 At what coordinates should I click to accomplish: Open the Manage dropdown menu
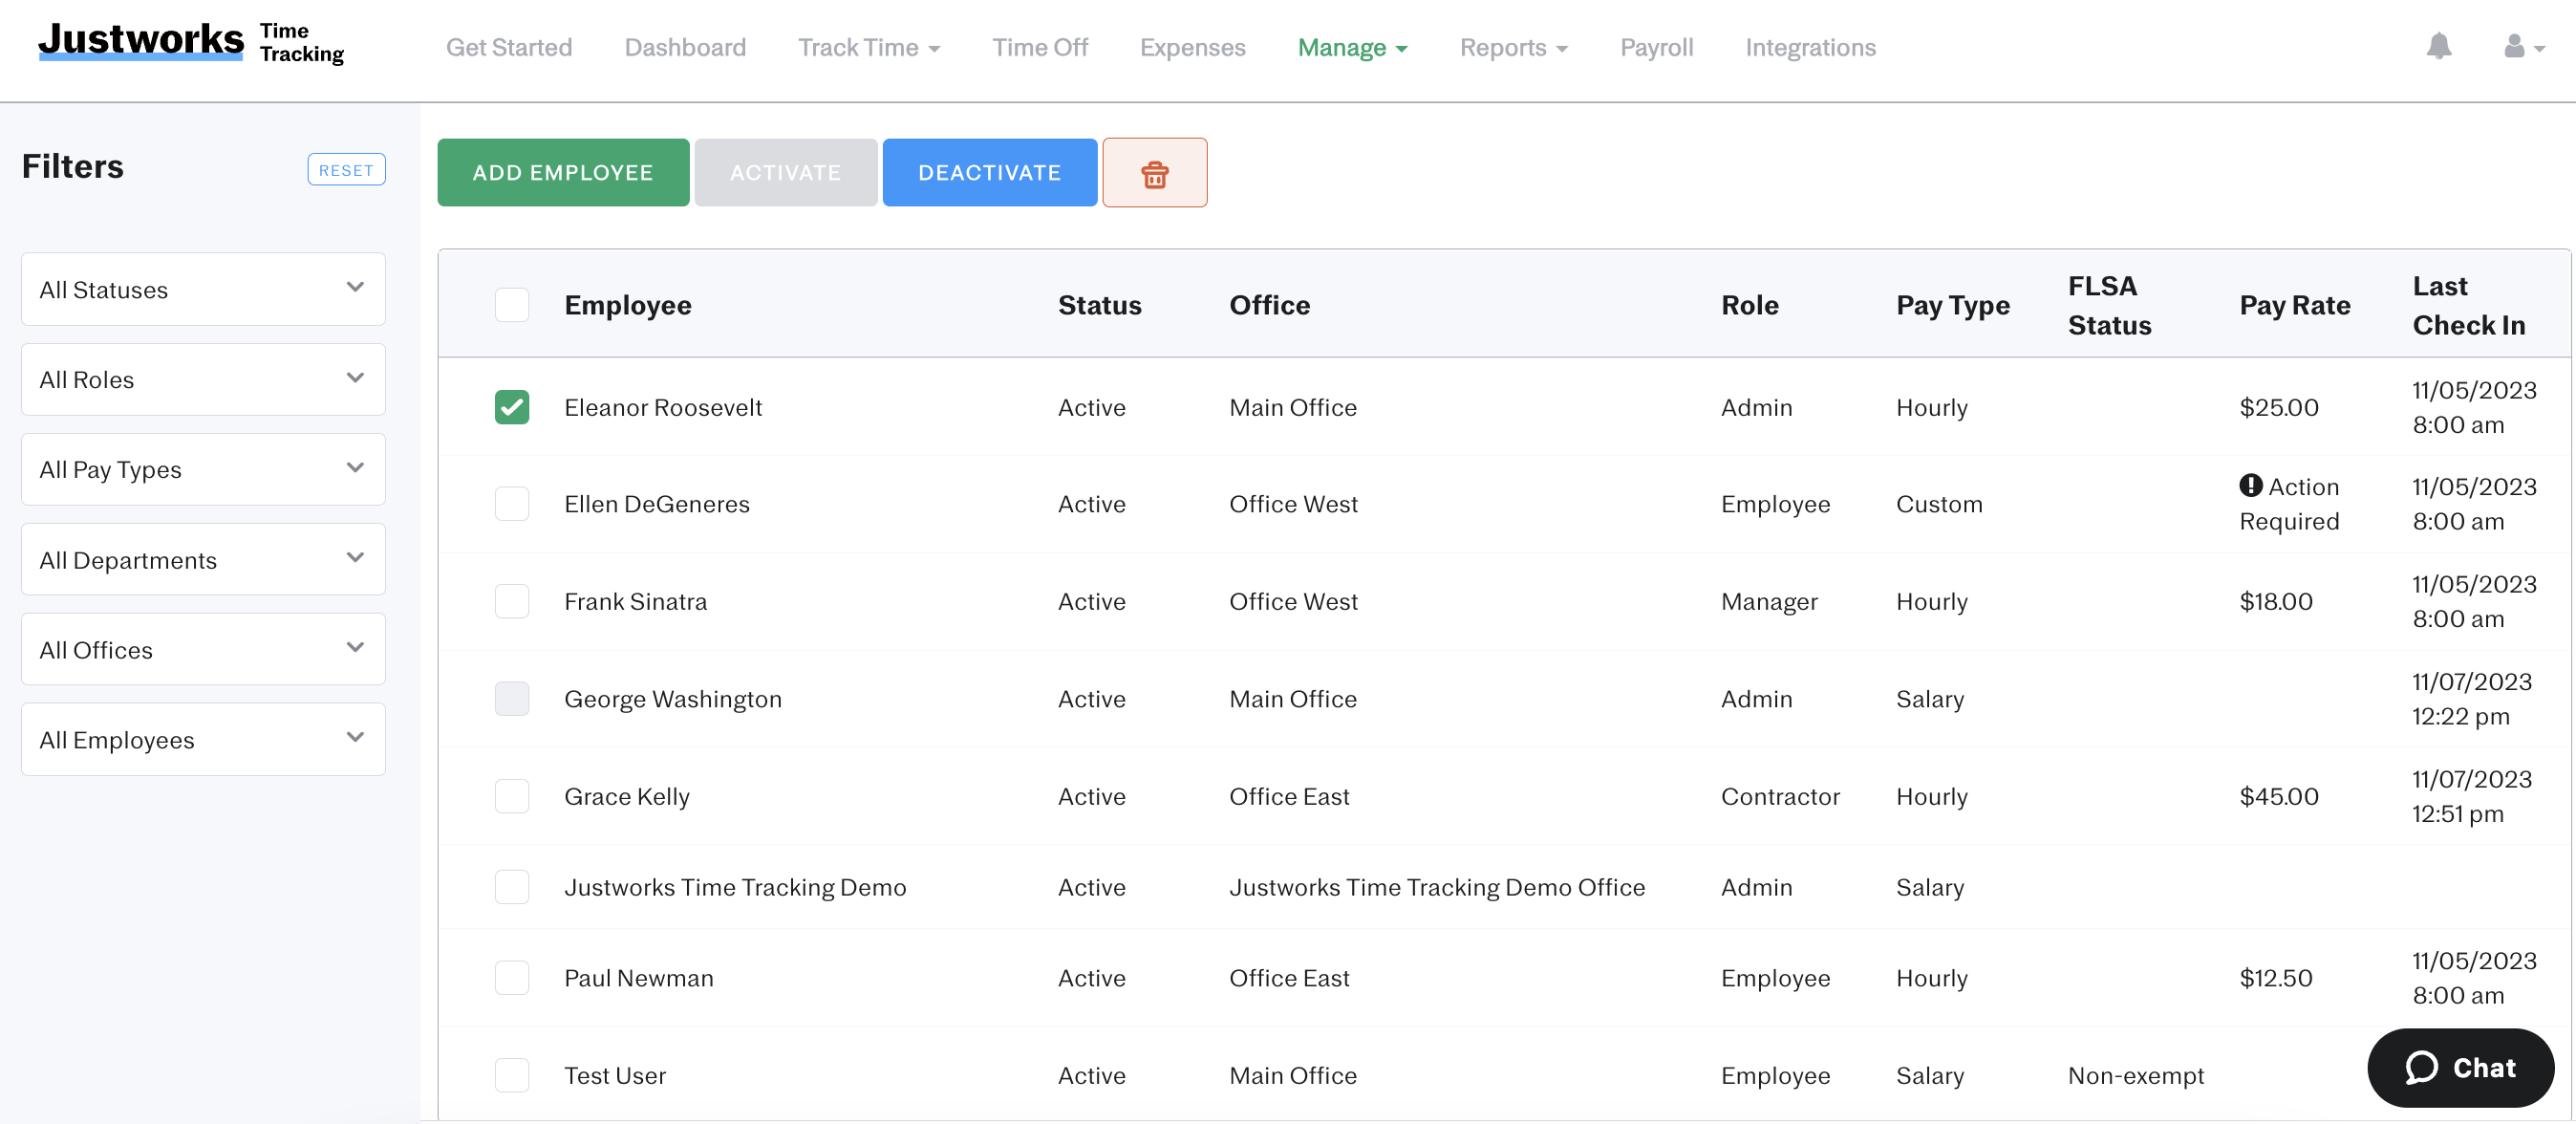click(1352, 47)
